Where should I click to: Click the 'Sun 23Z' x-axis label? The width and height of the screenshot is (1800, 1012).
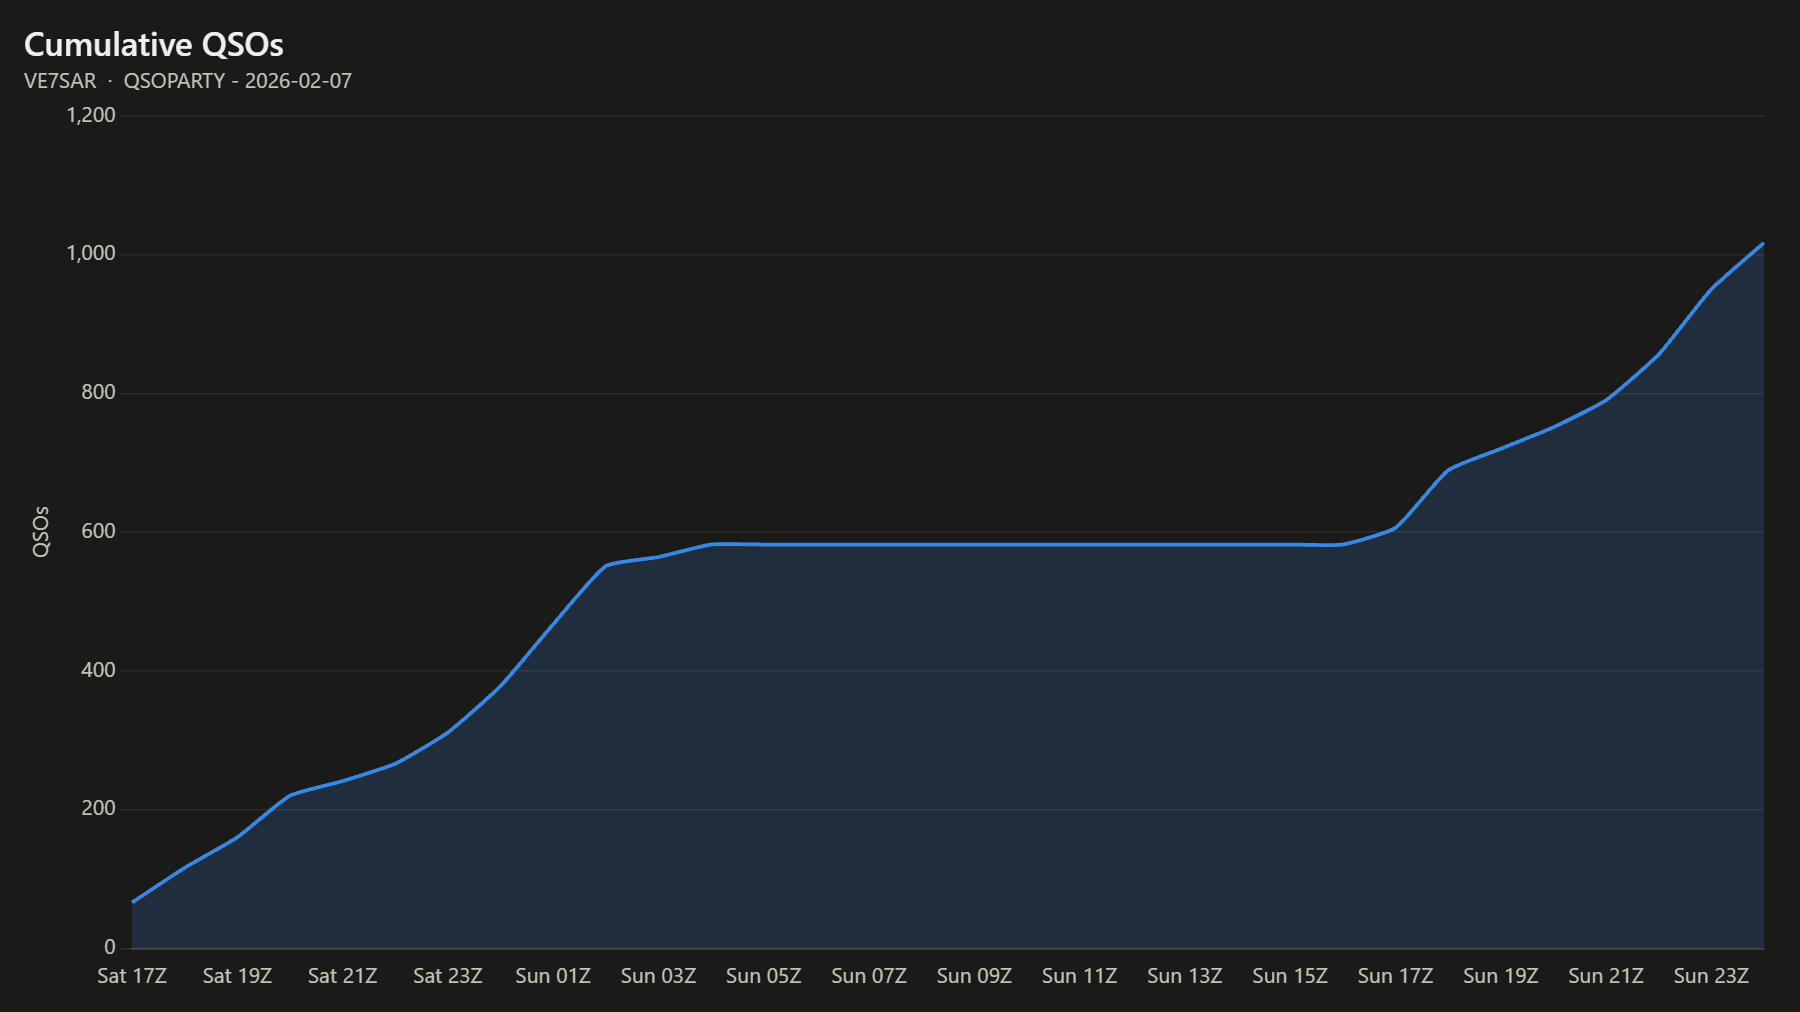[1711, 976]
